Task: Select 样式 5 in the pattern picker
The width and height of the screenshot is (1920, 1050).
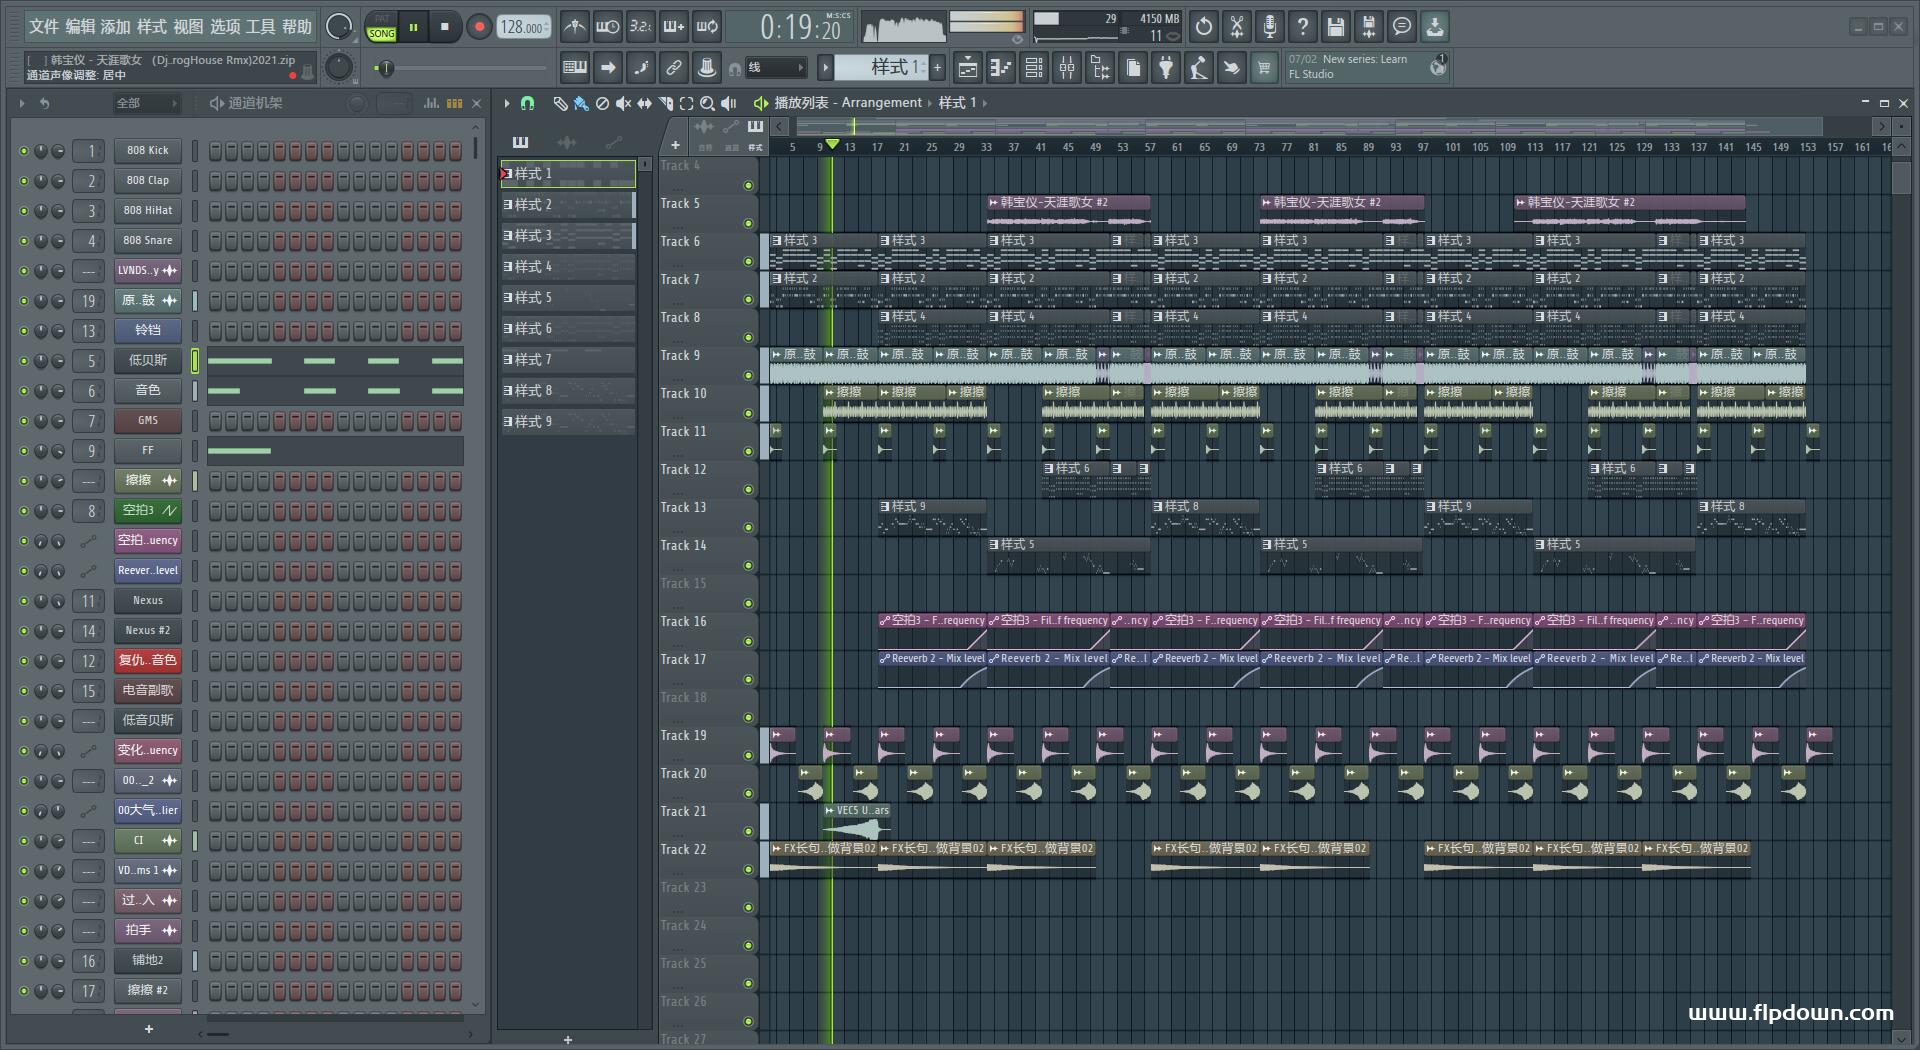Action: (x=568, y=298)
